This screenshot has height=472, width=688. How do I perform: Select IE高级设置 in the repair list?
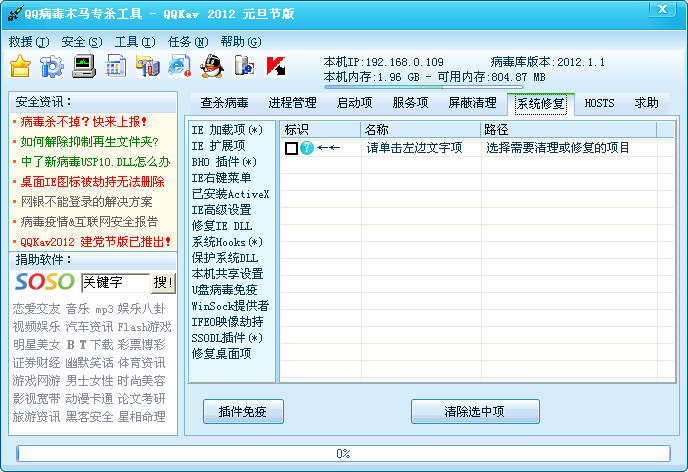[222, 210]
